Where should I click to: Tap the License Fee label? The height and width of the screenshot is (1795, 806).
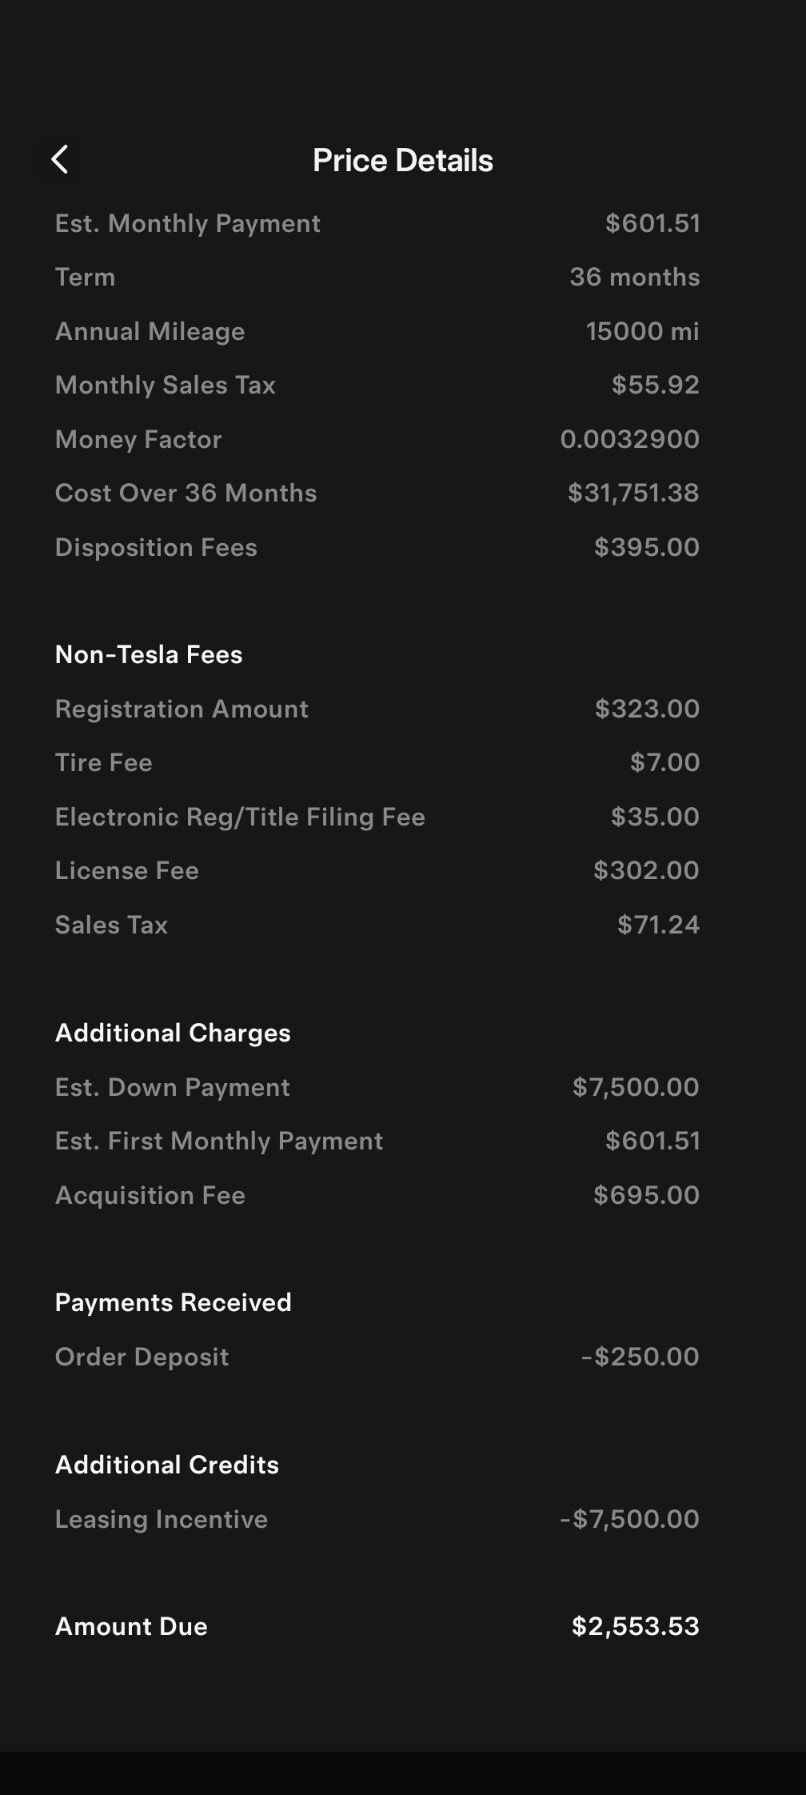(x=127, y=871)
